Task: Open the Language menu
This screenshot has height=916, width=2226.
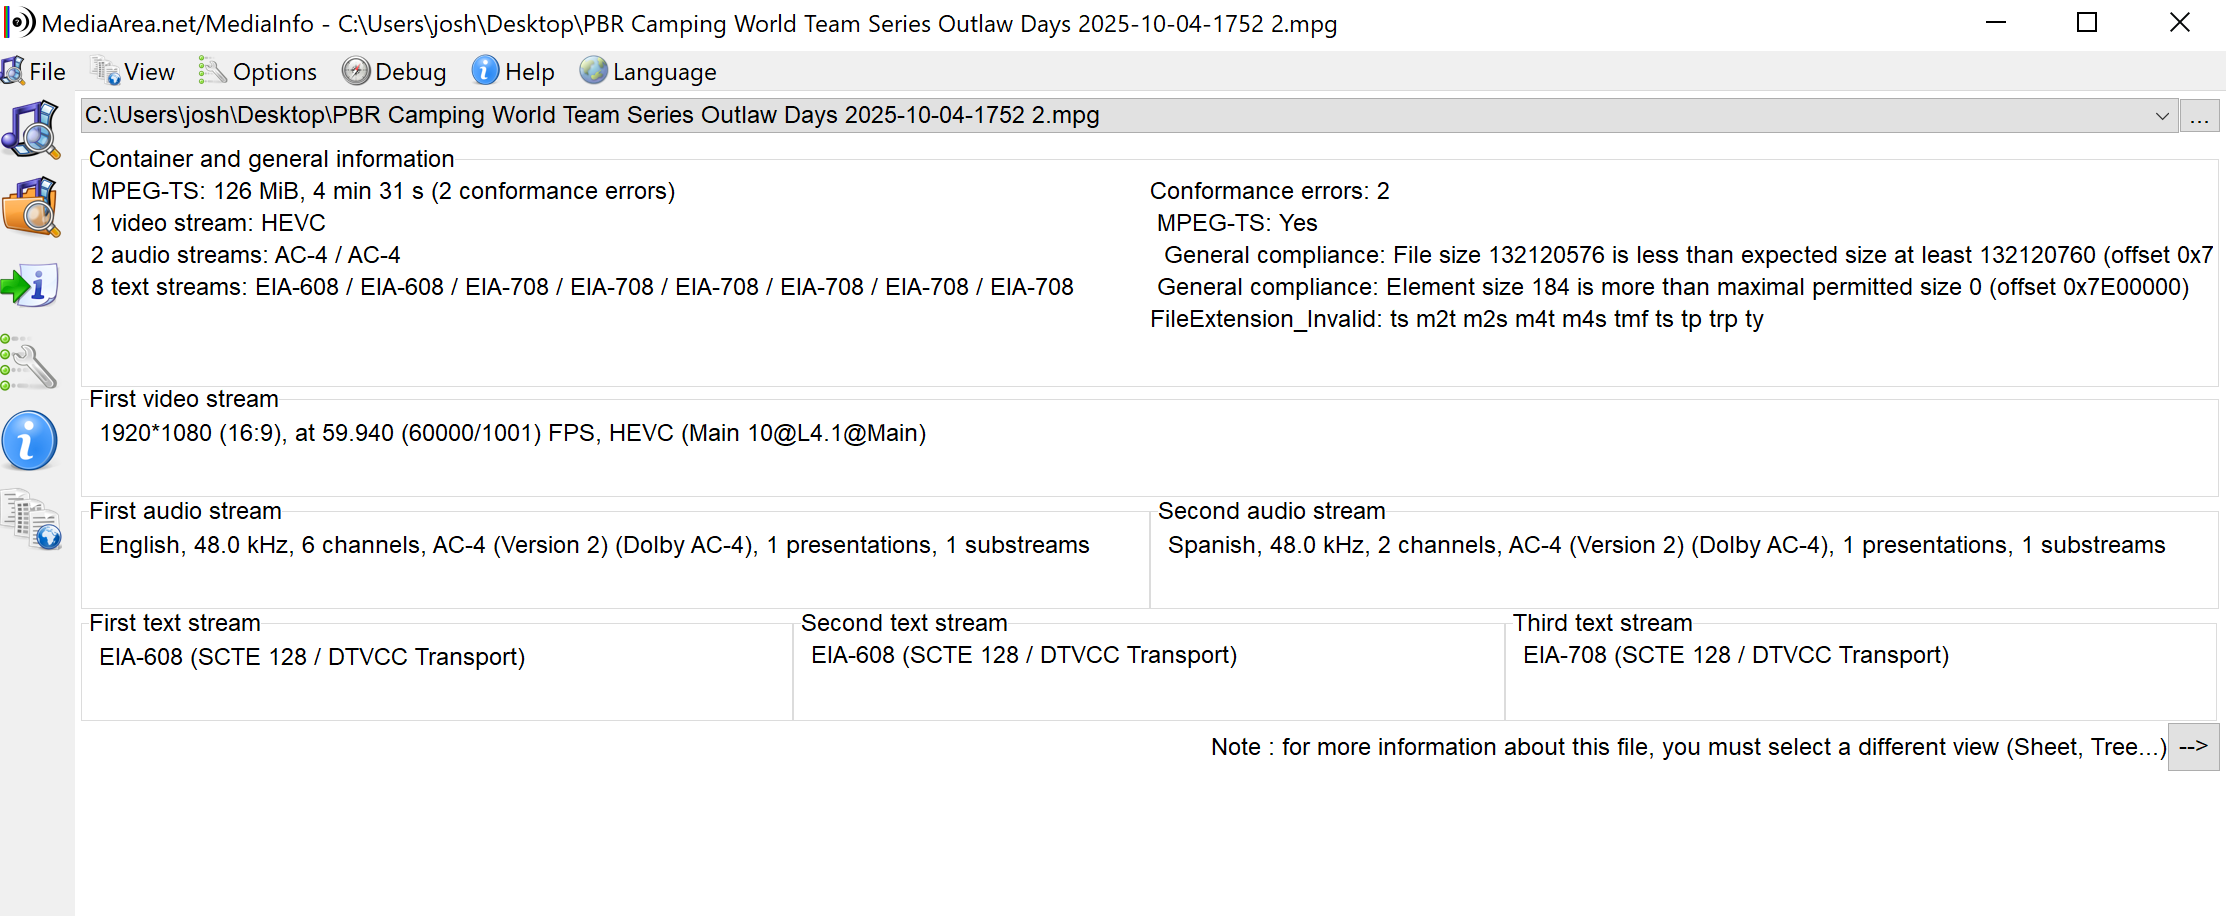Action: pyautogui.click(x=649, y=72)
